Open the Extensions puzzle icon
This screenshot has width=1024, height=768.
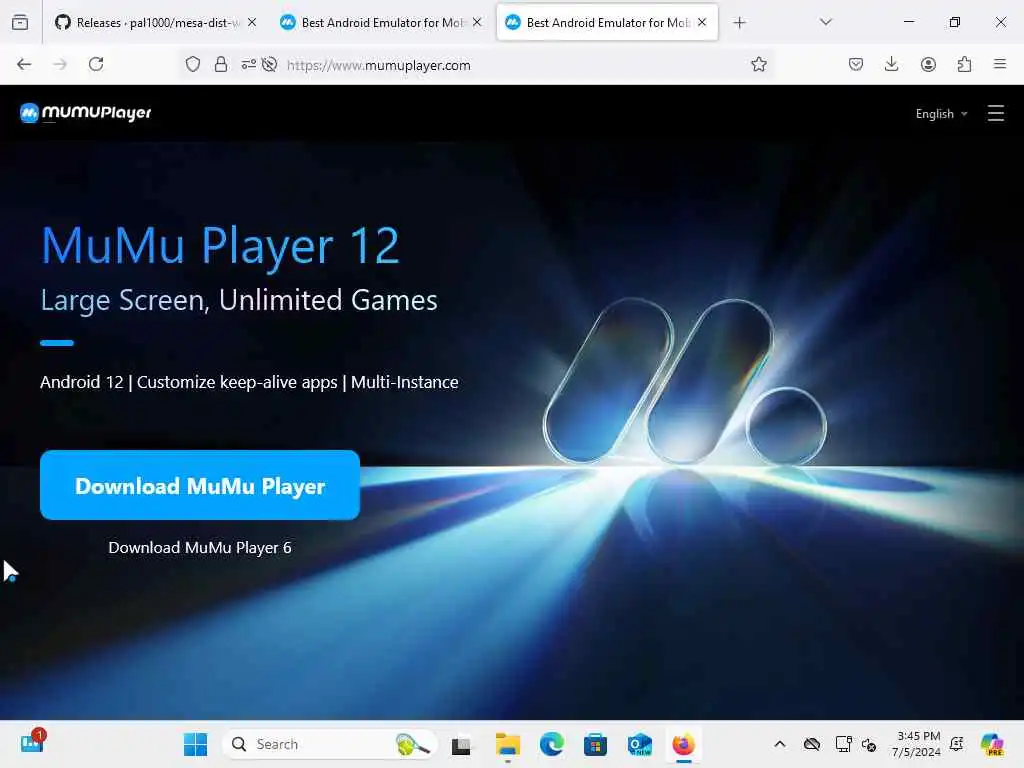pos(964,64)
